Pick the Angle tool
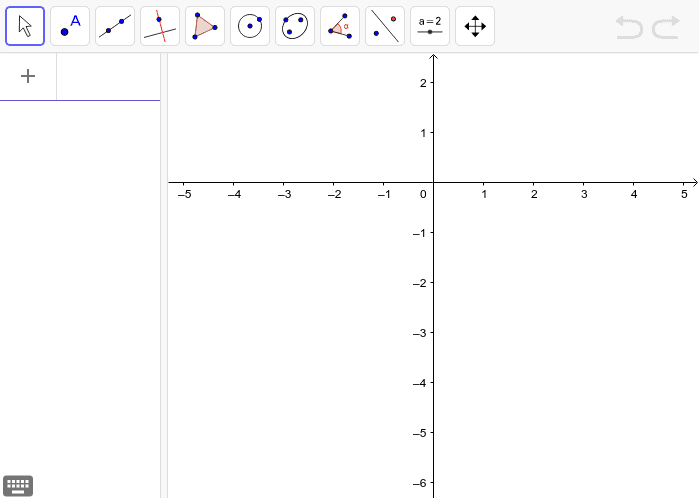The image size is (700, 500). 340,26
